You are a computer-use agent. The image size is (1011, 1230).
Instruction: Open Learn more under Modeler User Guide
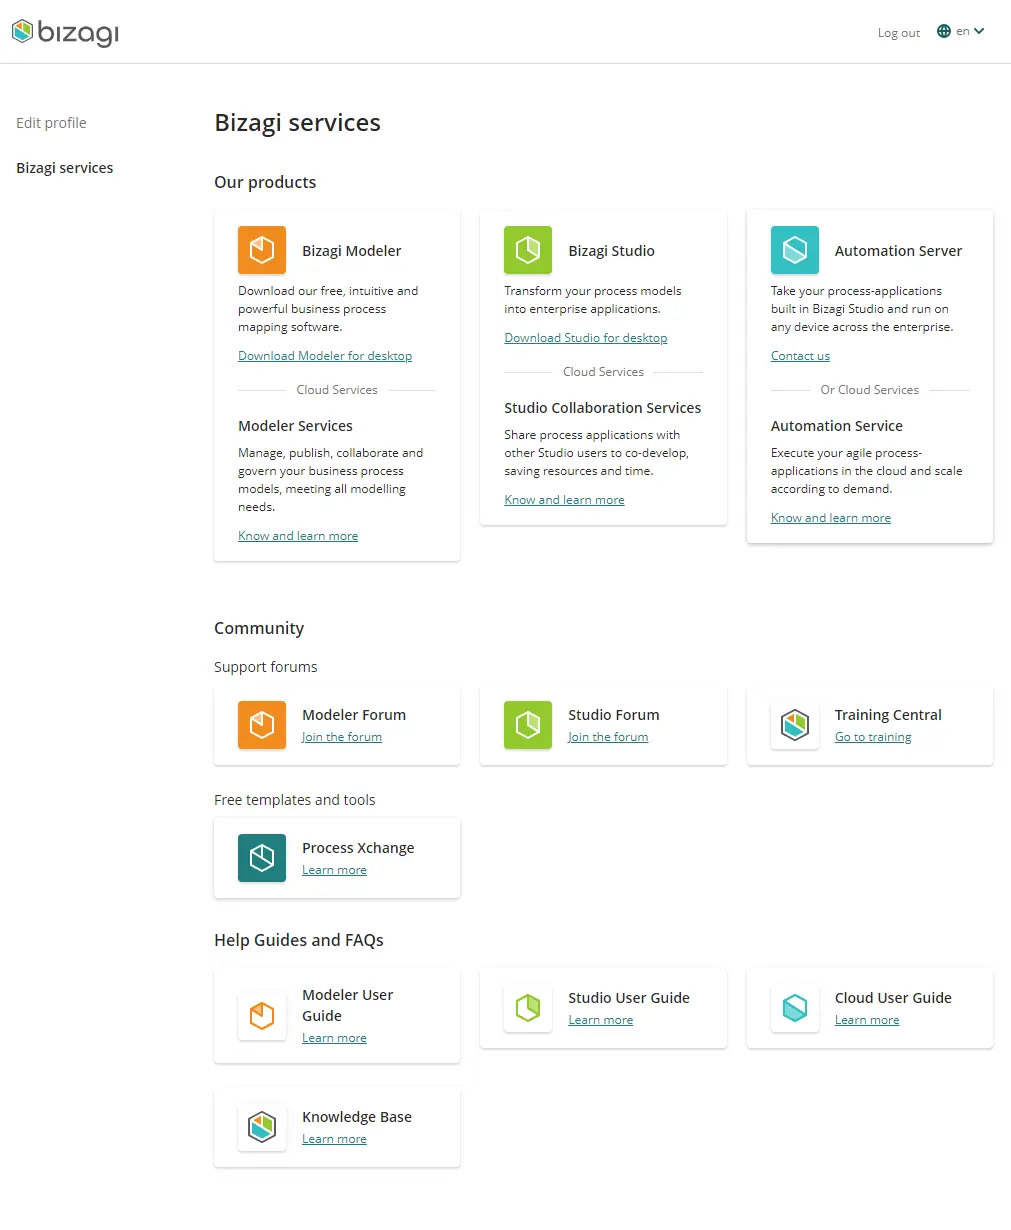(334, 1038)
